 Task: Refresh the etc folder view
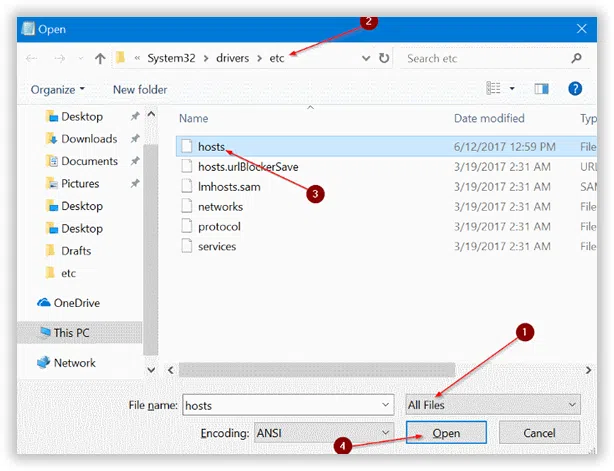click(x=384, y=58)
